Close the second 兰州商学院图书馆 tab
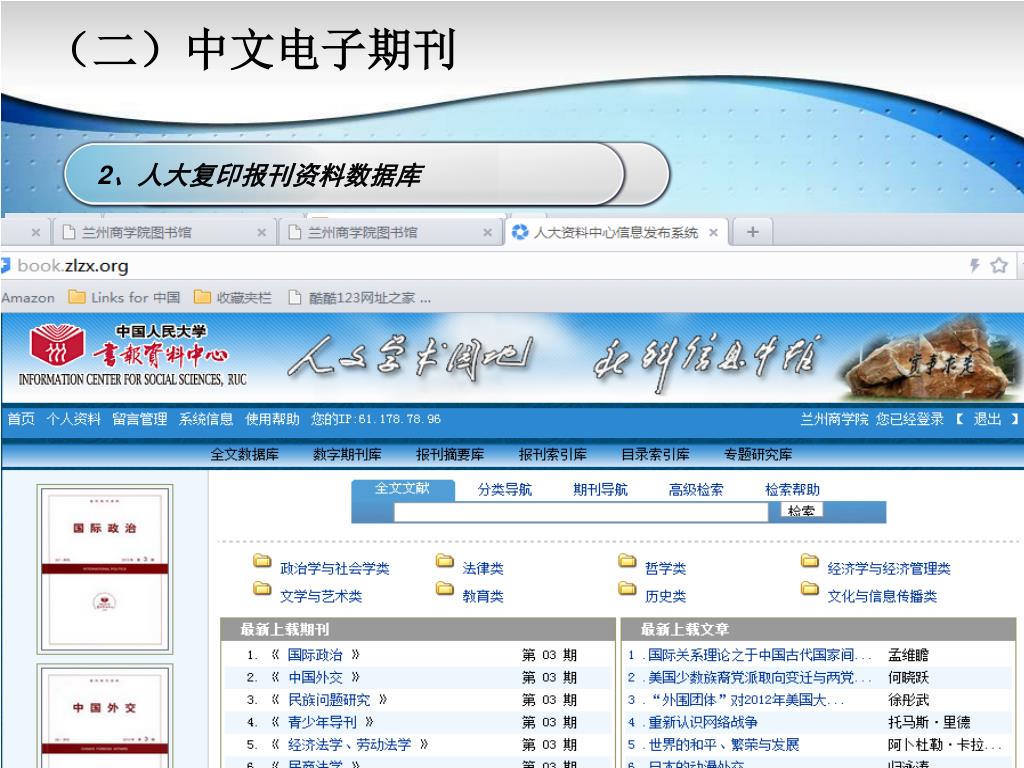 [487, 232]
